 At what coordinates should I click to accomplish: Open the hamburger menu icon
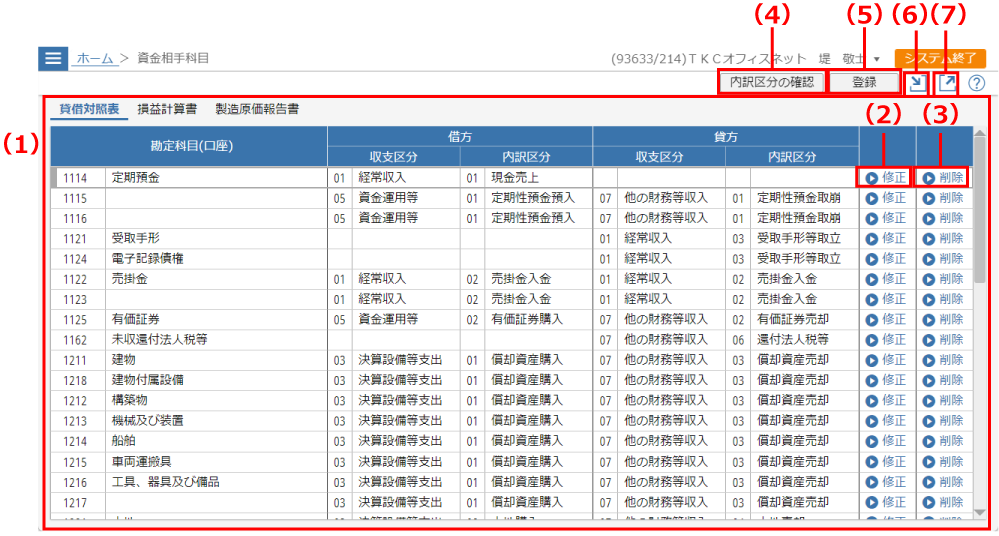pyautogui.click(x=53, y=59)
